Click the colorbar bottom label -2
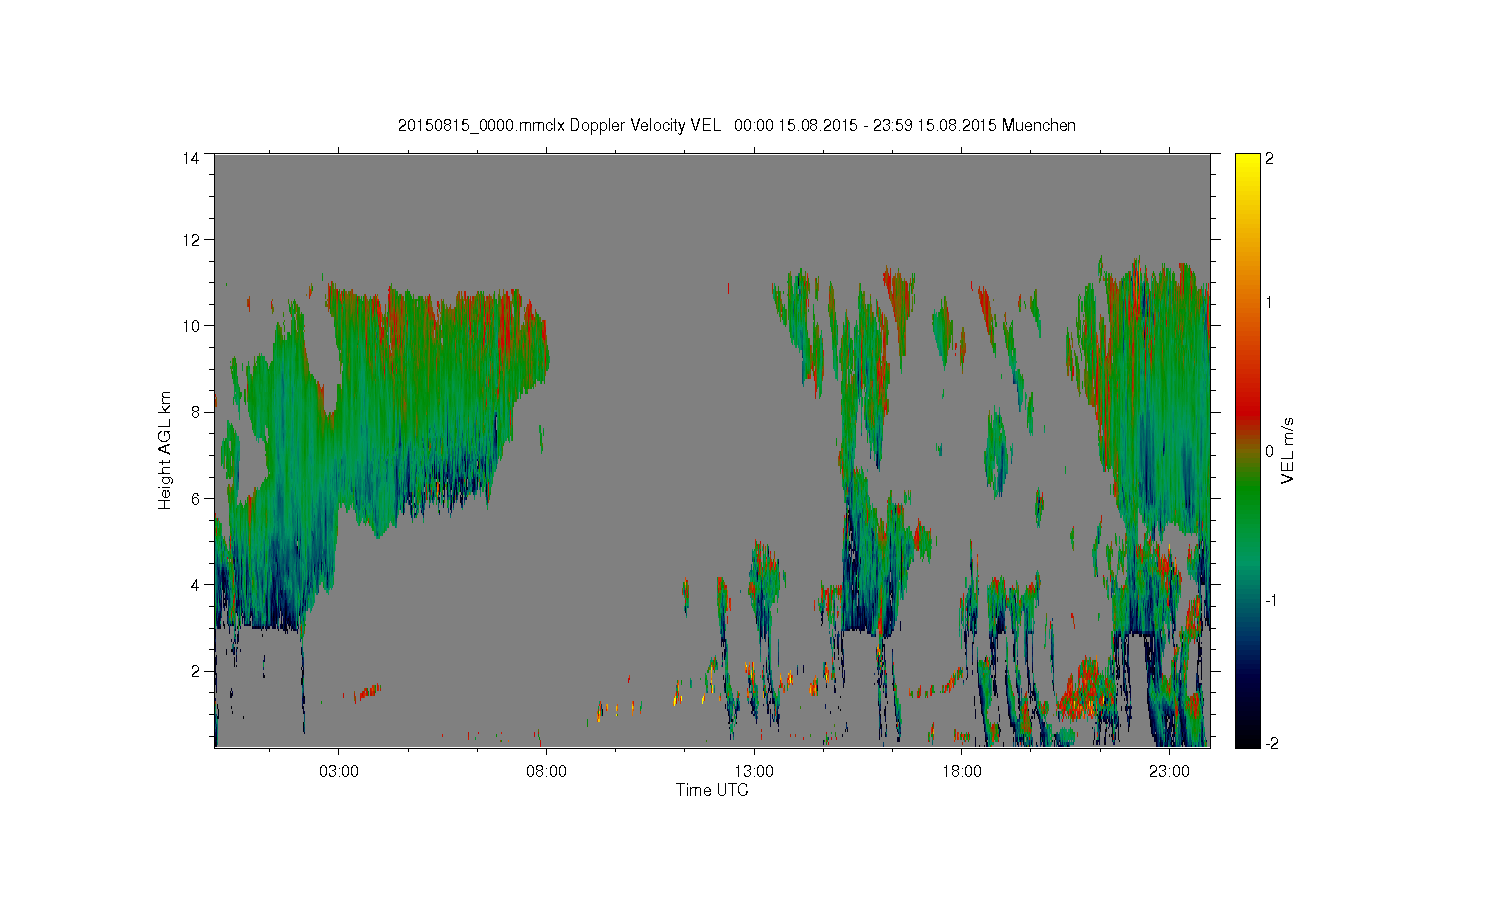The image size is (1500, 900). pyautogui.click(x=1271, y=743)
